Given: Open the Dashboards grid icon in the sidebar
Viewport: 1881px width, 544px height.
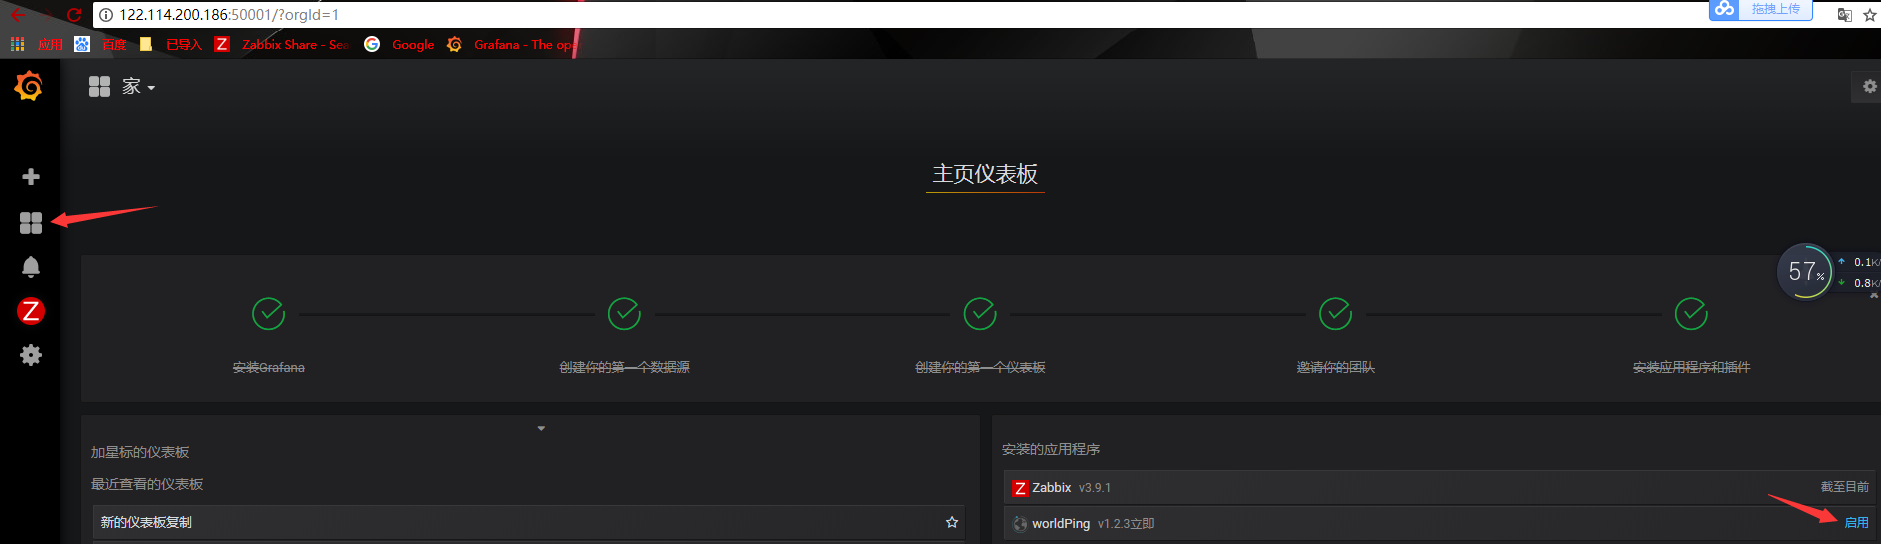Looking at the screenshot, I should [31, 223].
